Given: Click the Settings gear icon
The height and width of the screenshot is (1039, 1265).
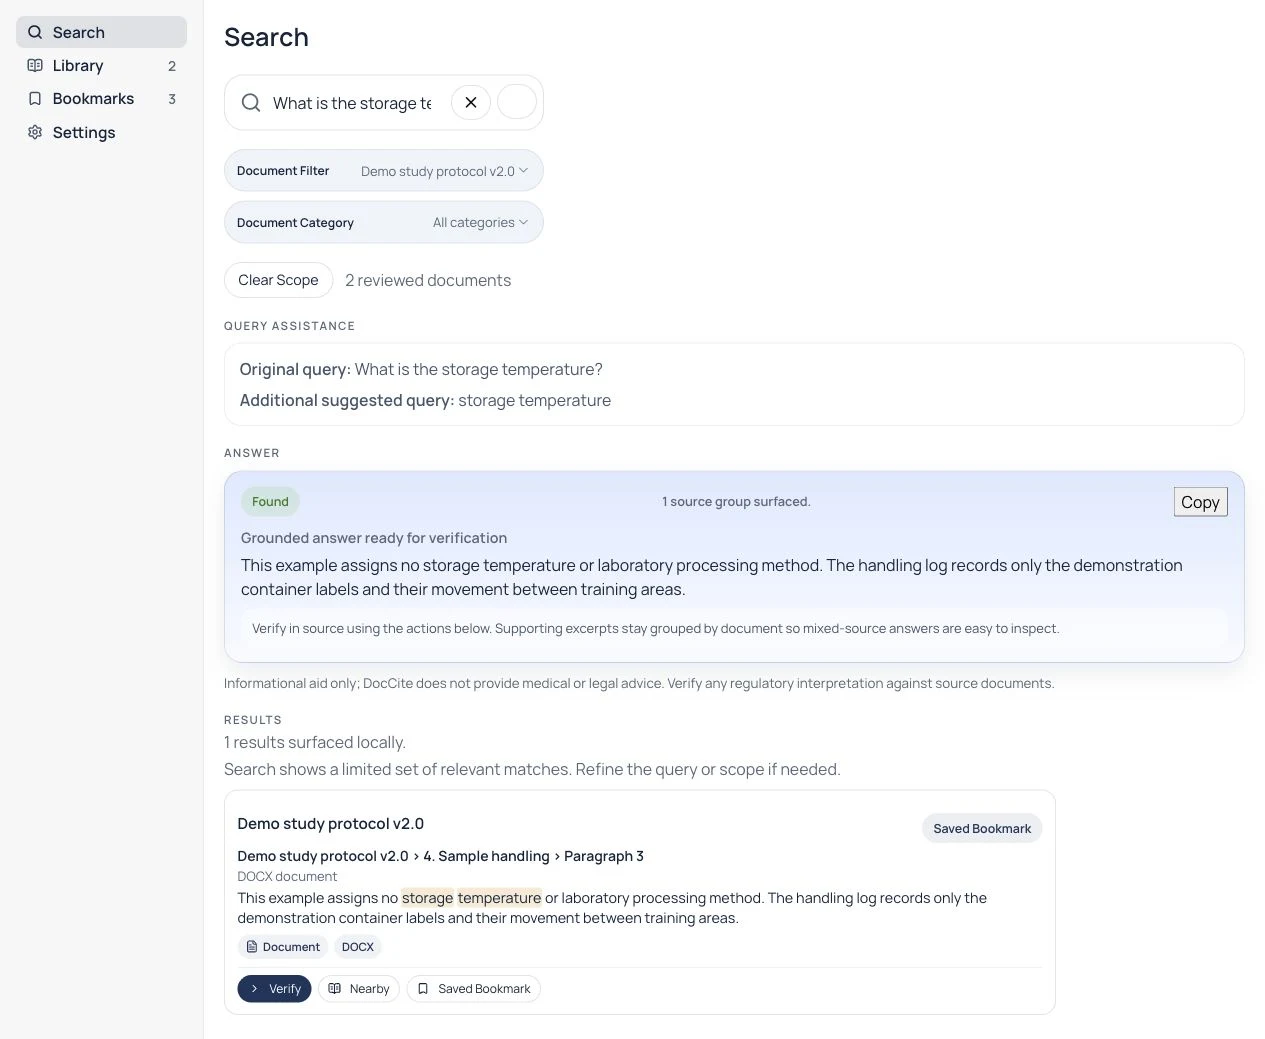Looking at the screenshot, I should click(x=35, y=132).
